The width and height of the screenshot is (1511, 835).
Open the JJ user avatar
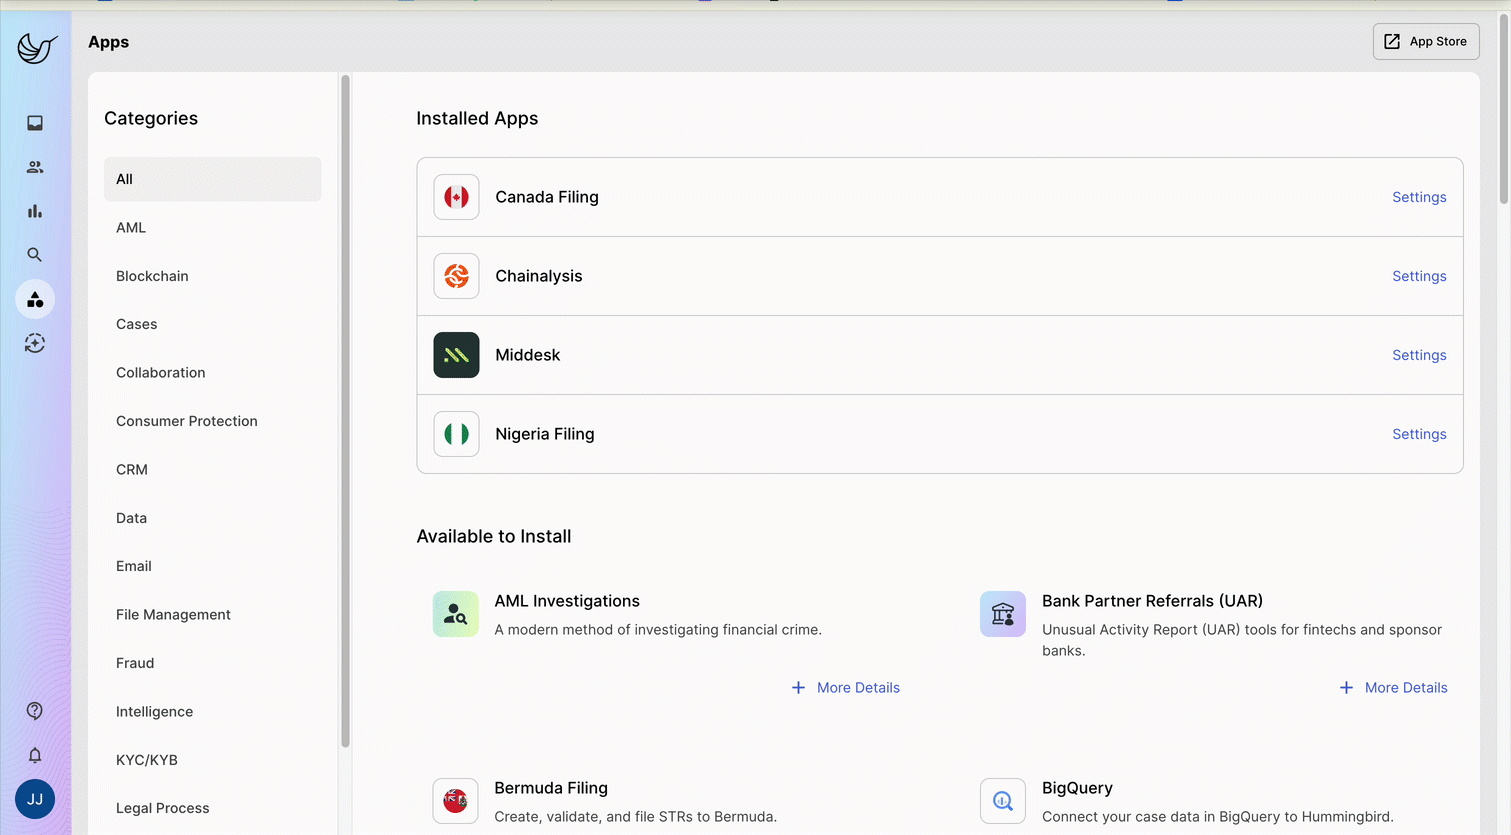[x=35, y=799]
